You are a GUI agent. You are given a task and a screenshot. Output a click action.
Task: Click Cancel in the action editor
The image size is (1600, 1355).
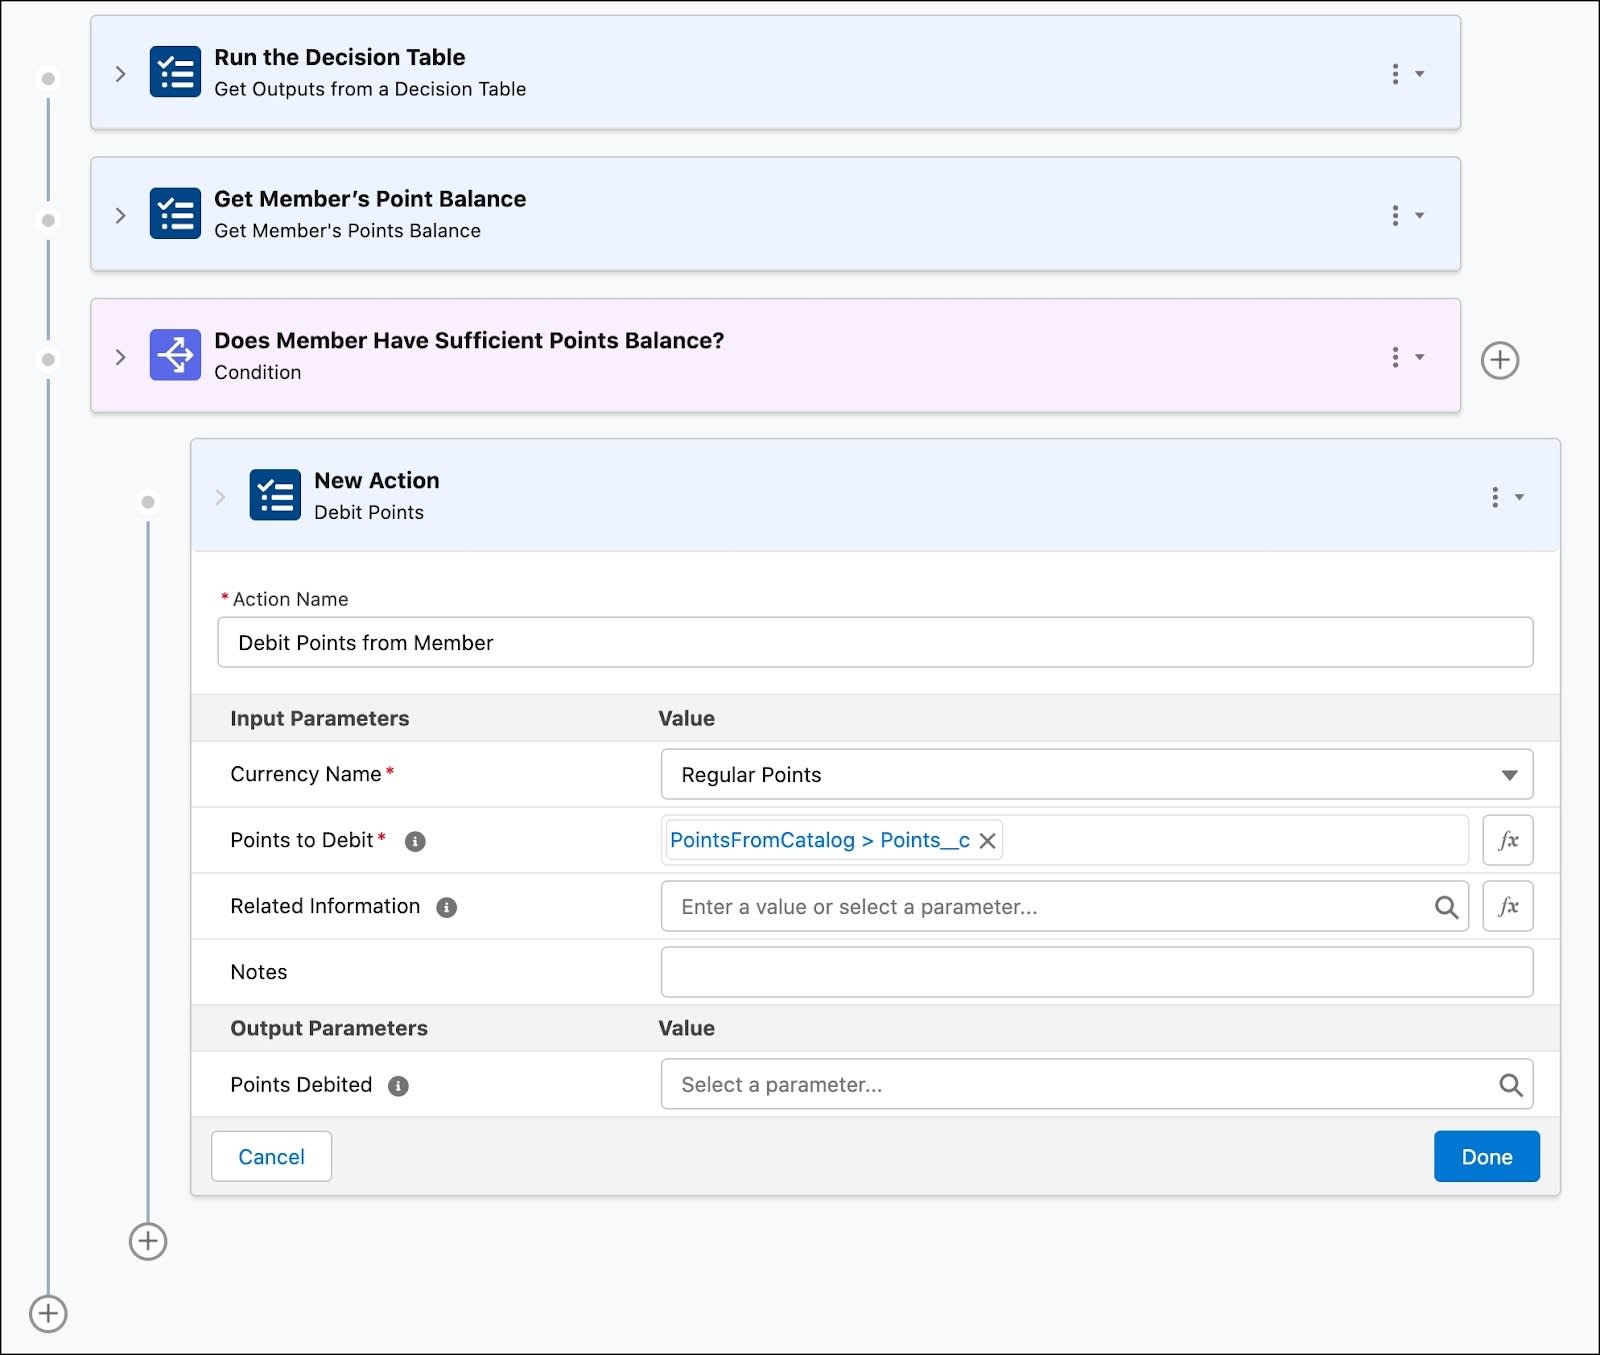pyautogui.click(x=271, y=1156)
